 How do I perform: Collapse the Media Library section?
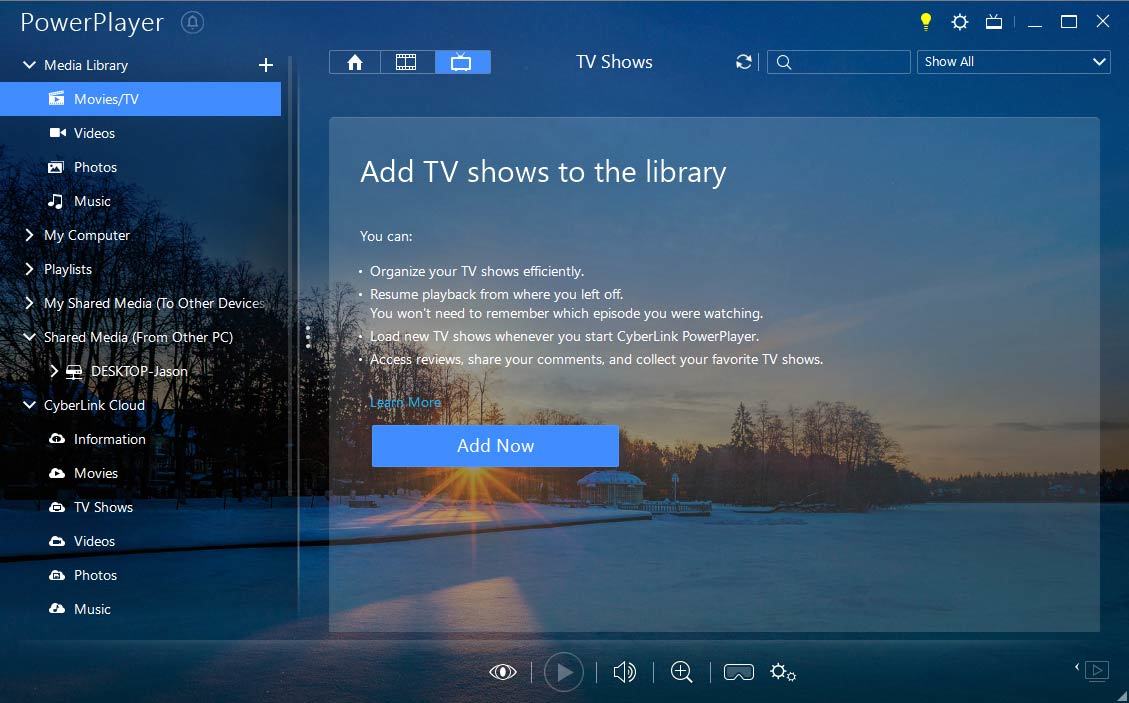click(x=29, y=65)
